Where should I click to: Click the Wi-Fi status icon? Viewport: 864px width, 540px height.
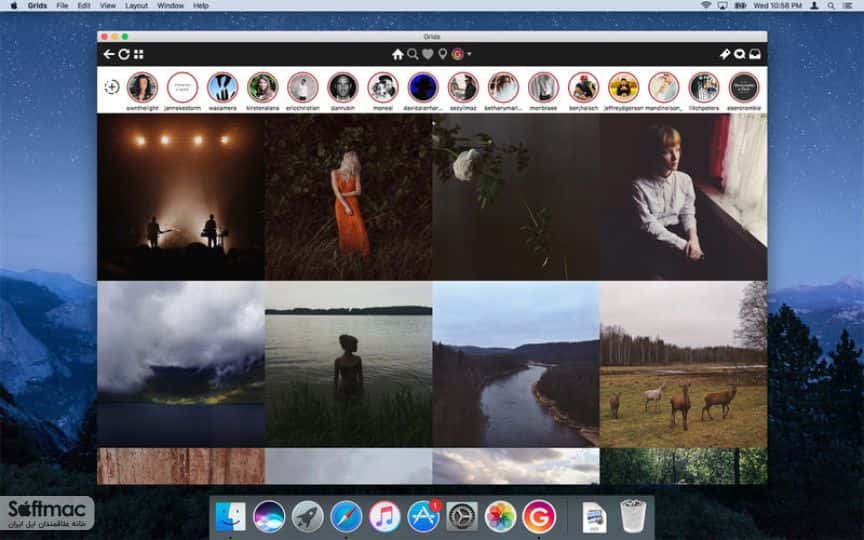click(706, 6)
